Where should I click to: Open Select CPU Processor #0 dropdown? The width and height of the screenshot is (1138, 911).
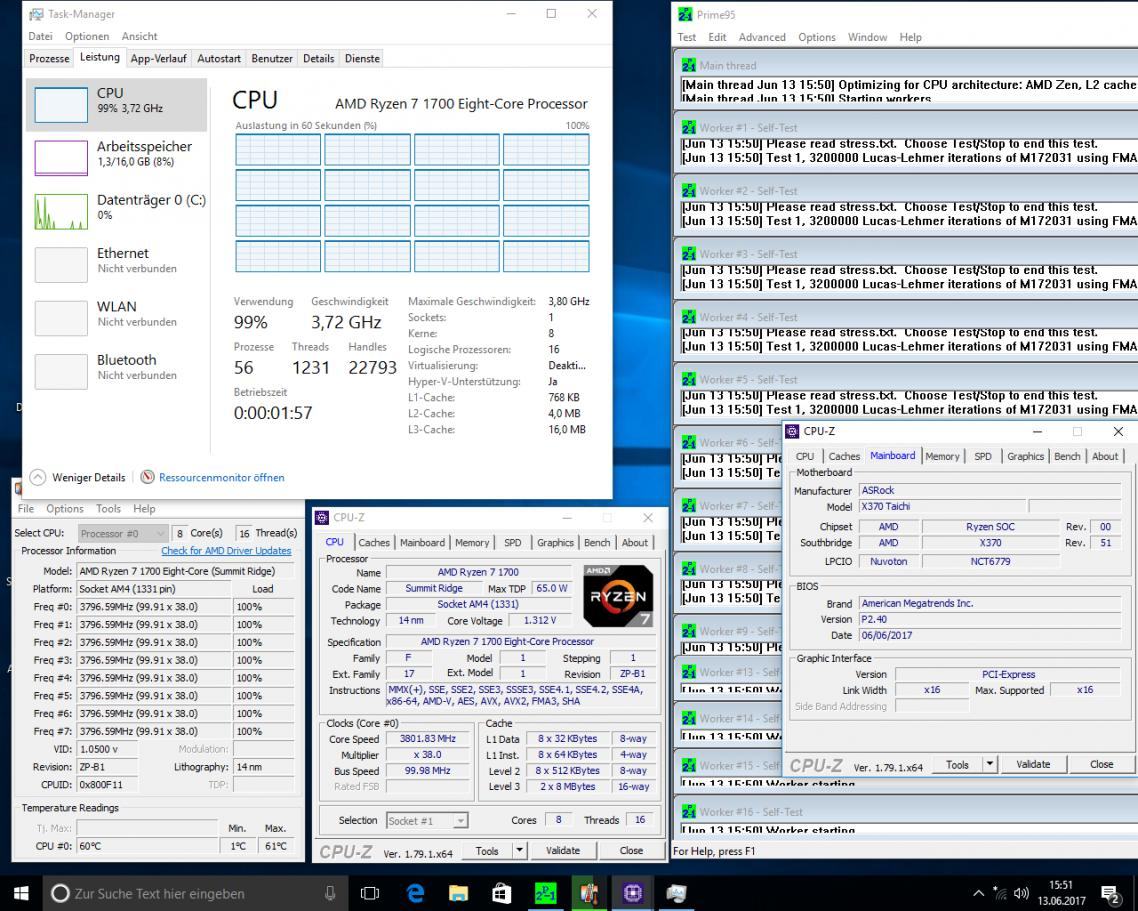[x=123, y=534]
